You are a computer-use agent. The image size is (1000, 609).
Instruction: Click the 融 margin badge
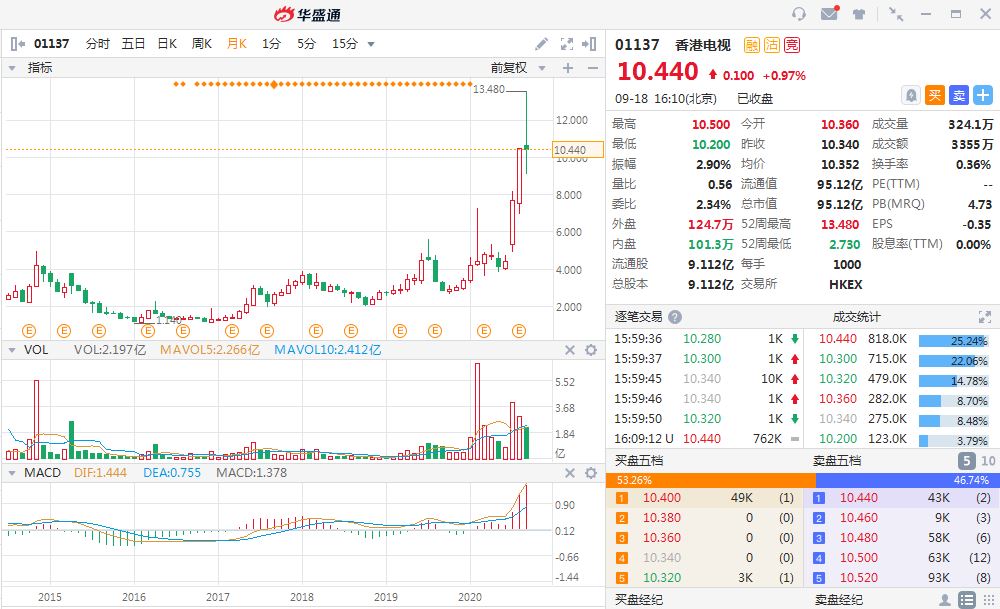[752, 45]
